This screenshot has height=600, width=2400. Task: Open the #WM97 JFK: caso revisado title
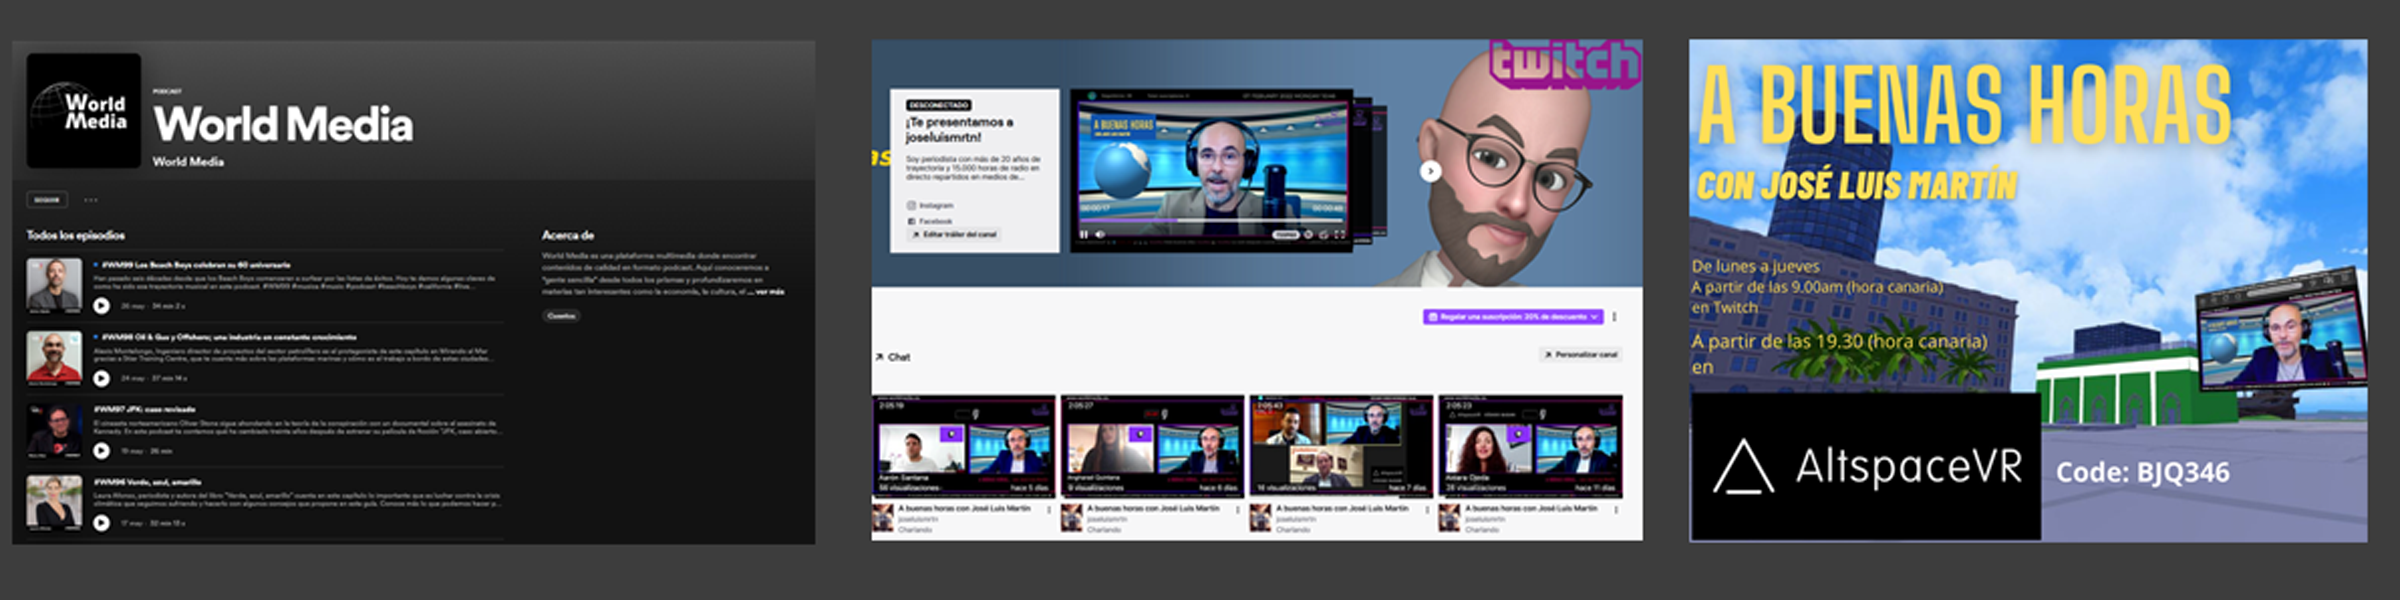click(x=145, y=410)
